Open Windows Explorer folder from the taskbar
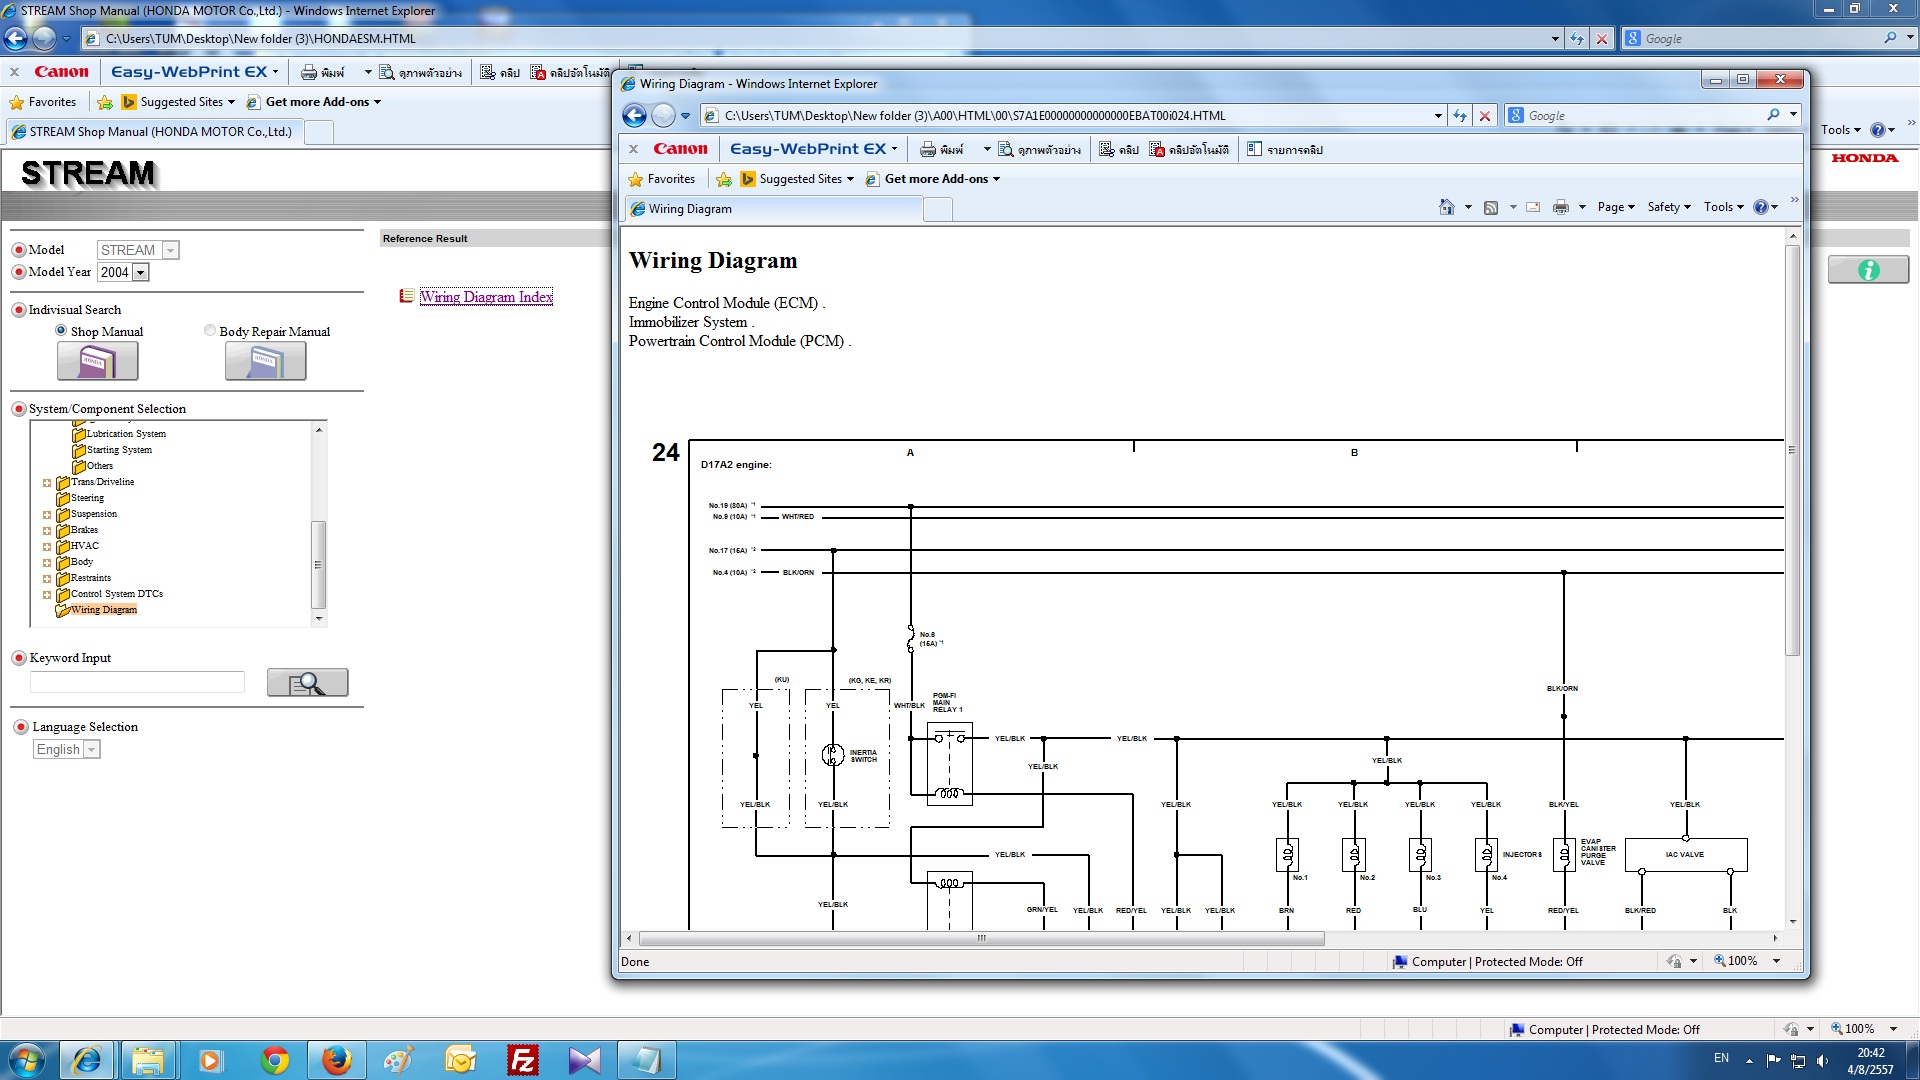This screenshot has width=1920, height=1080. pos(148,1060)
